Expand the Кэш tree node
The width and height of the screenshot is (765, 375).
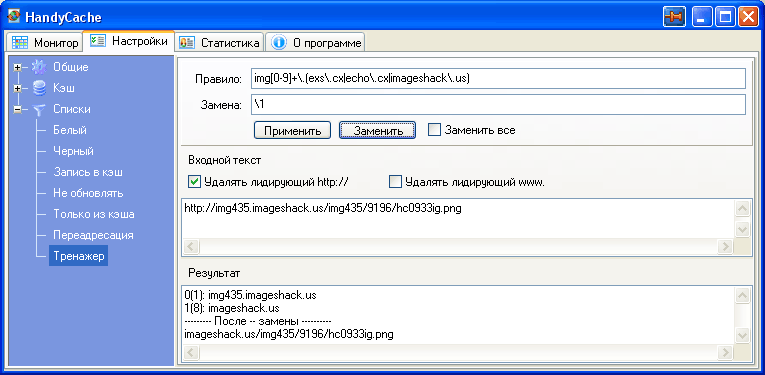pyautogui.click(x=18, y=88)
